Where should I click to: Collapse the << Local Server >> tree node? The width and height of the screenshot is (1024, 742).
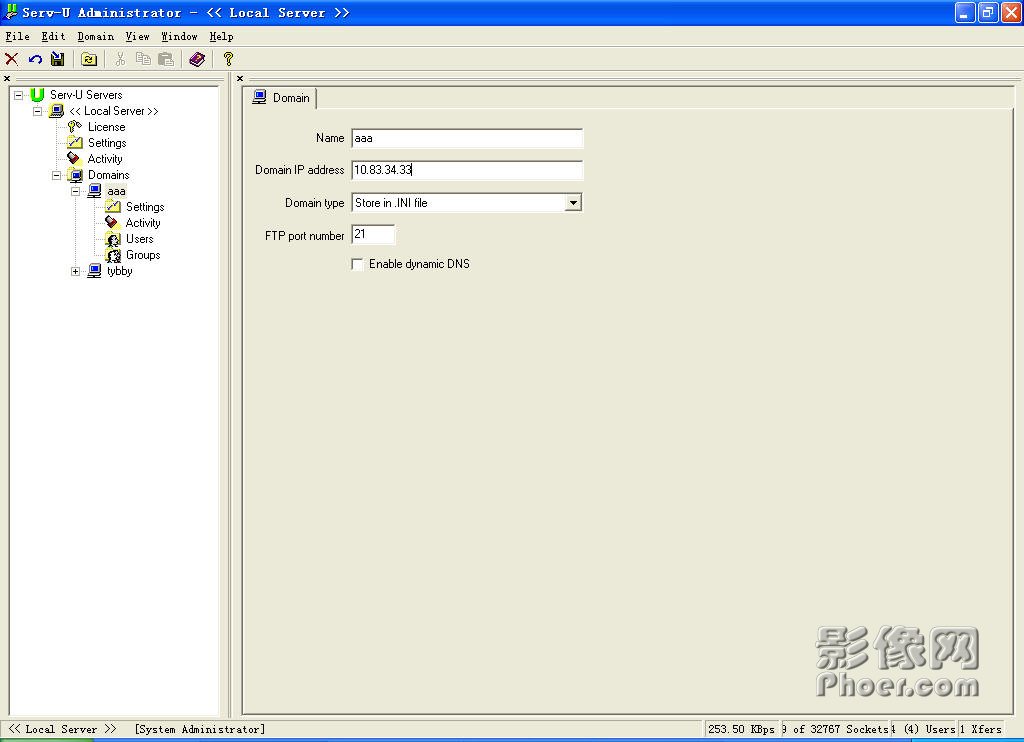(x=38, y=111)
